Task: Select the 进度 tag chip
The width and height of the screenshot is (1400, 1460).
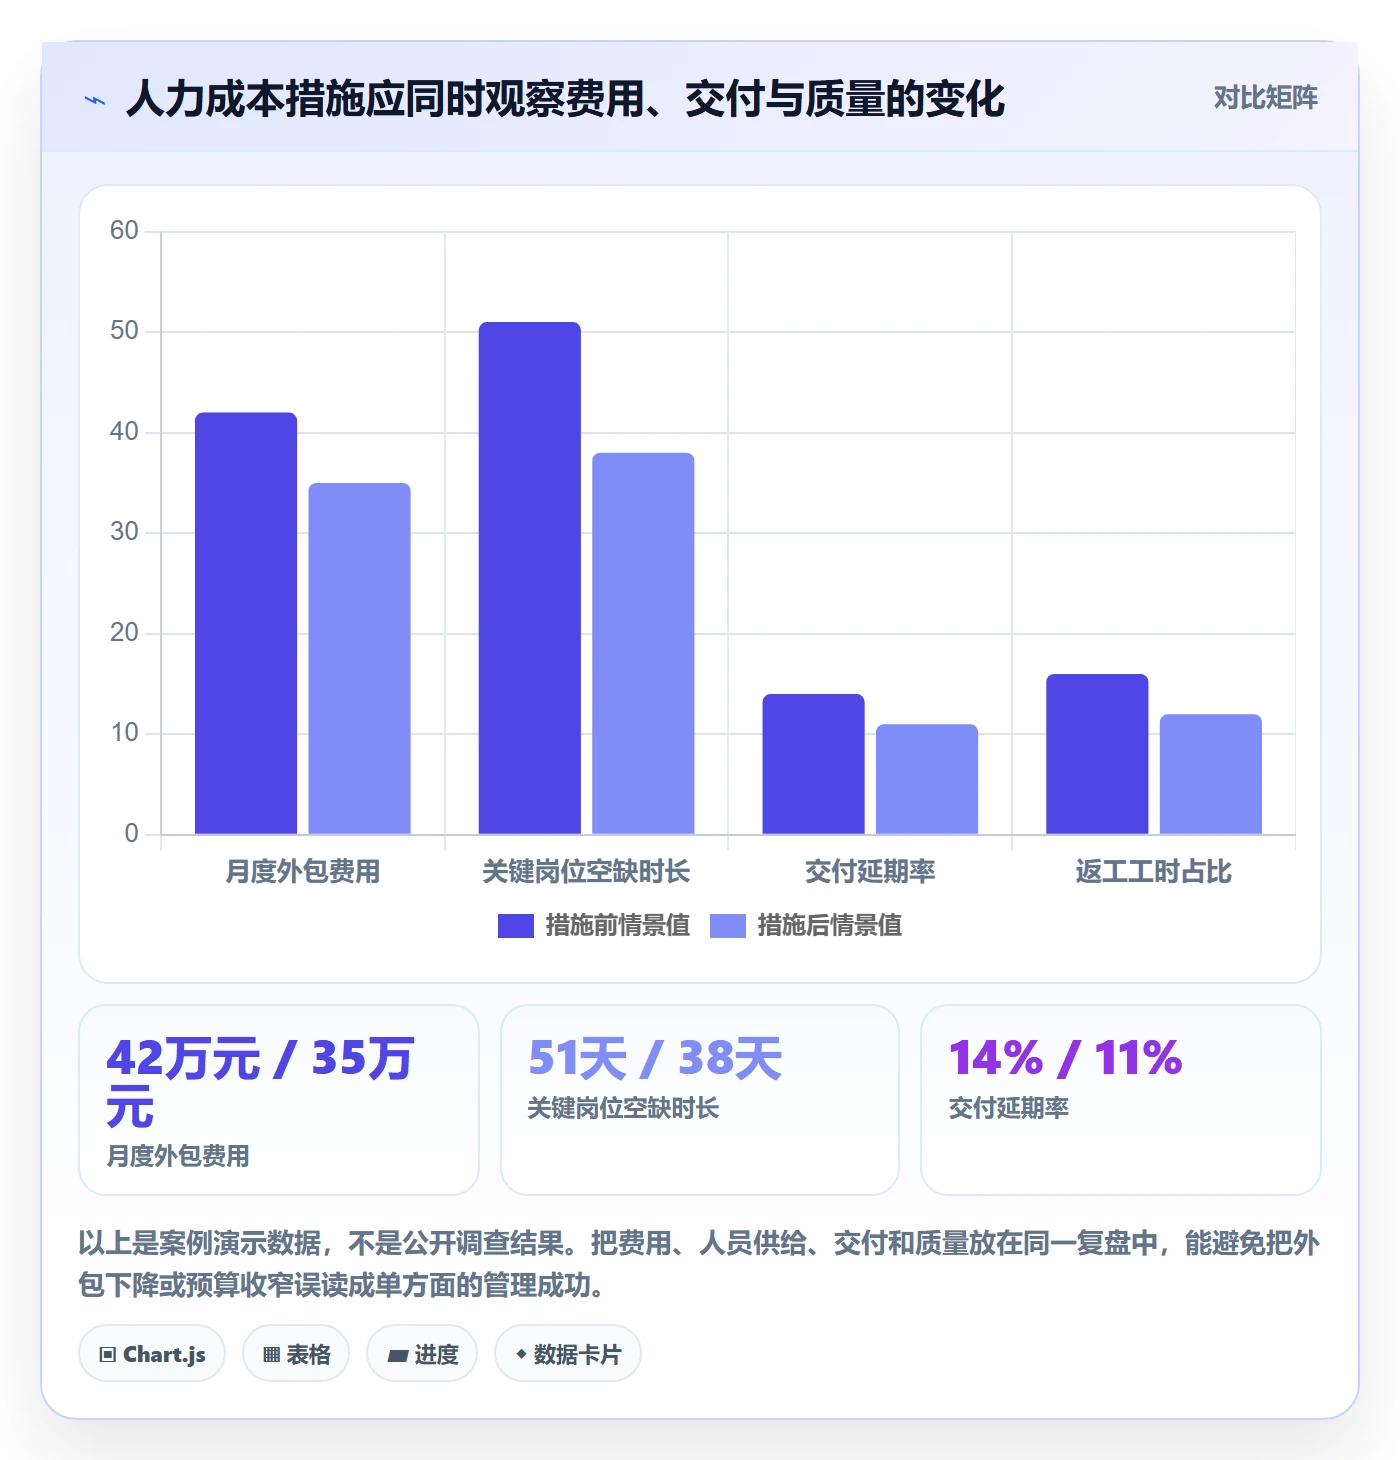Action: pos(422,1354)
